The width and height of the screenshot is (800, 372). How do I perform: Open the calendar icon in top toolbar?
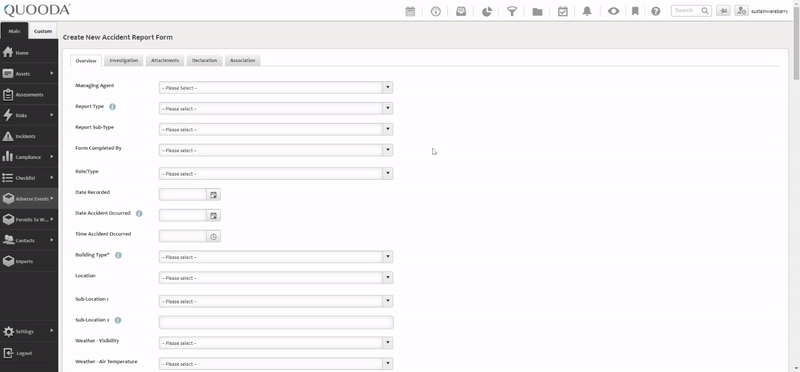coord(410,11)
